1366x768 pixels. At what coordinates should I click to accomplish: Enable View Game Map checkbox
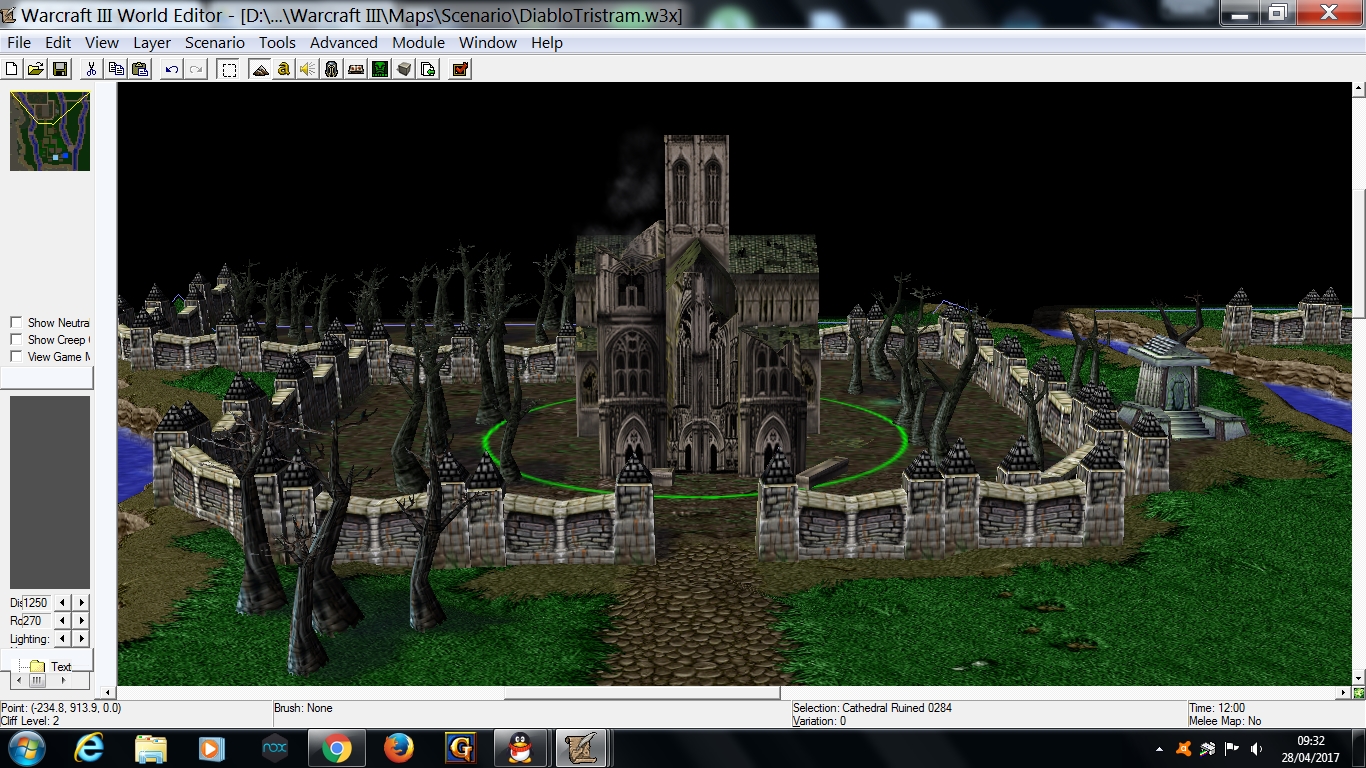[x=16, y=356]
